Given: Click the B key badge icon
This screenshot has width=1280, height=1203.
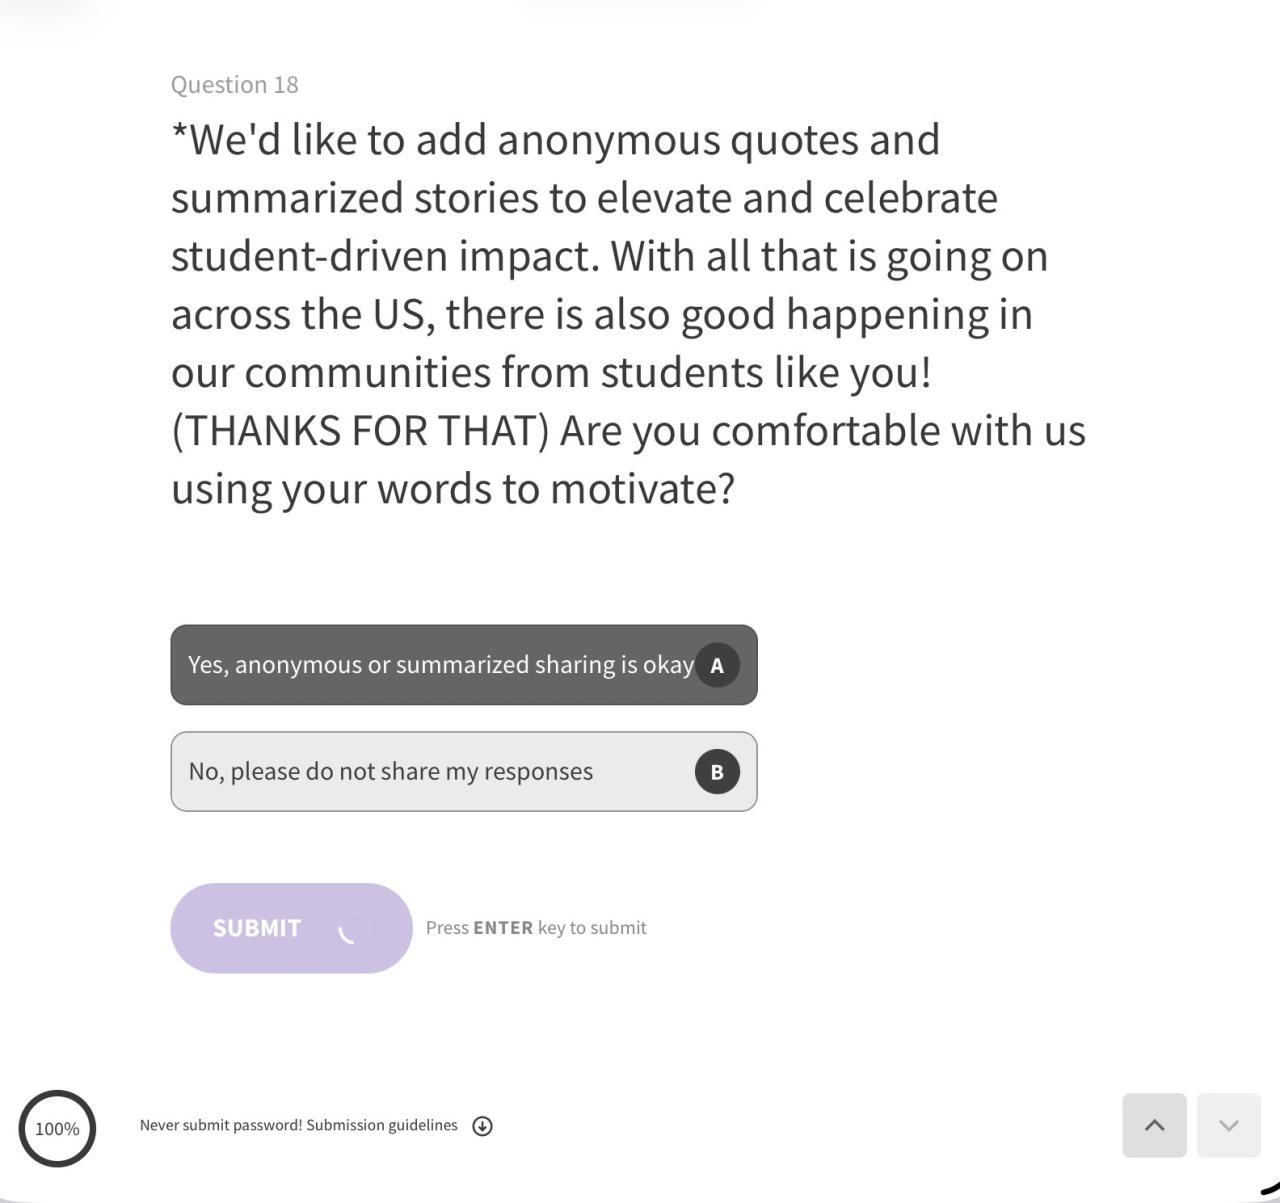Looking at the screenshot, I should coord(717,772).
